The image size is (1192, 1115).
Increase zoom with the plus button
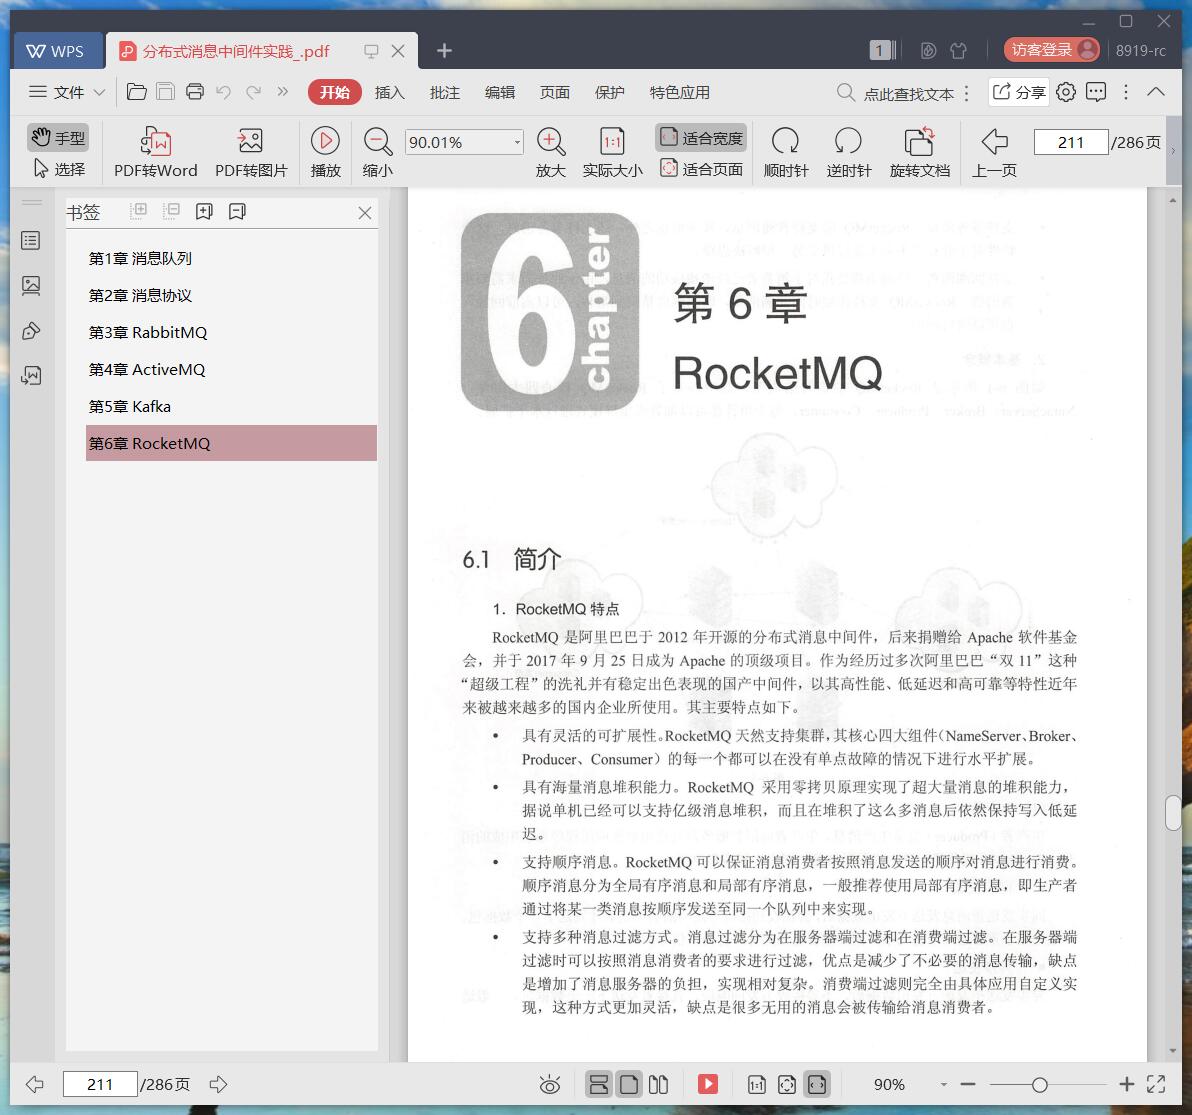click(x=1127, y=1084)
